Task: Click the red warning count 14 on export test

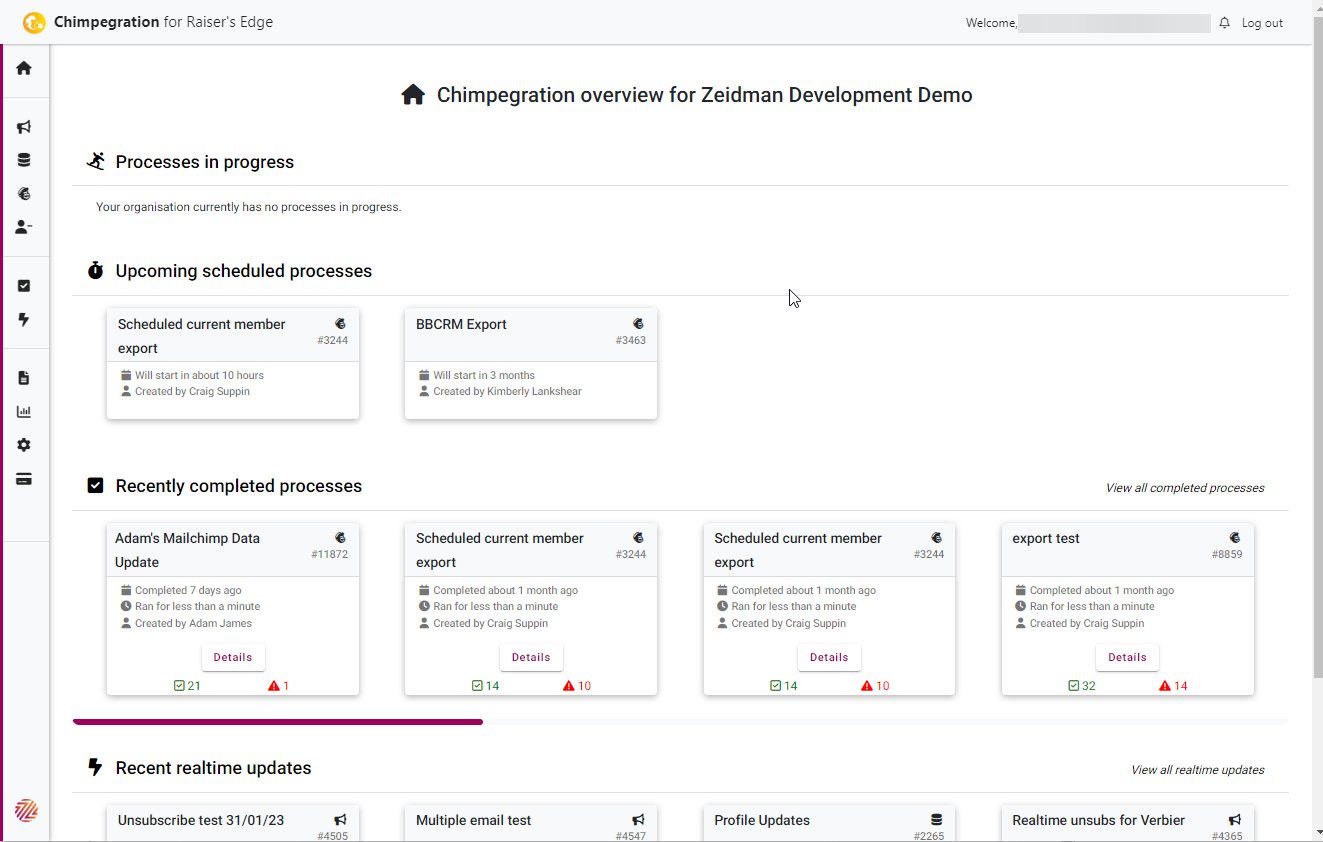Action: point(1174,686)
